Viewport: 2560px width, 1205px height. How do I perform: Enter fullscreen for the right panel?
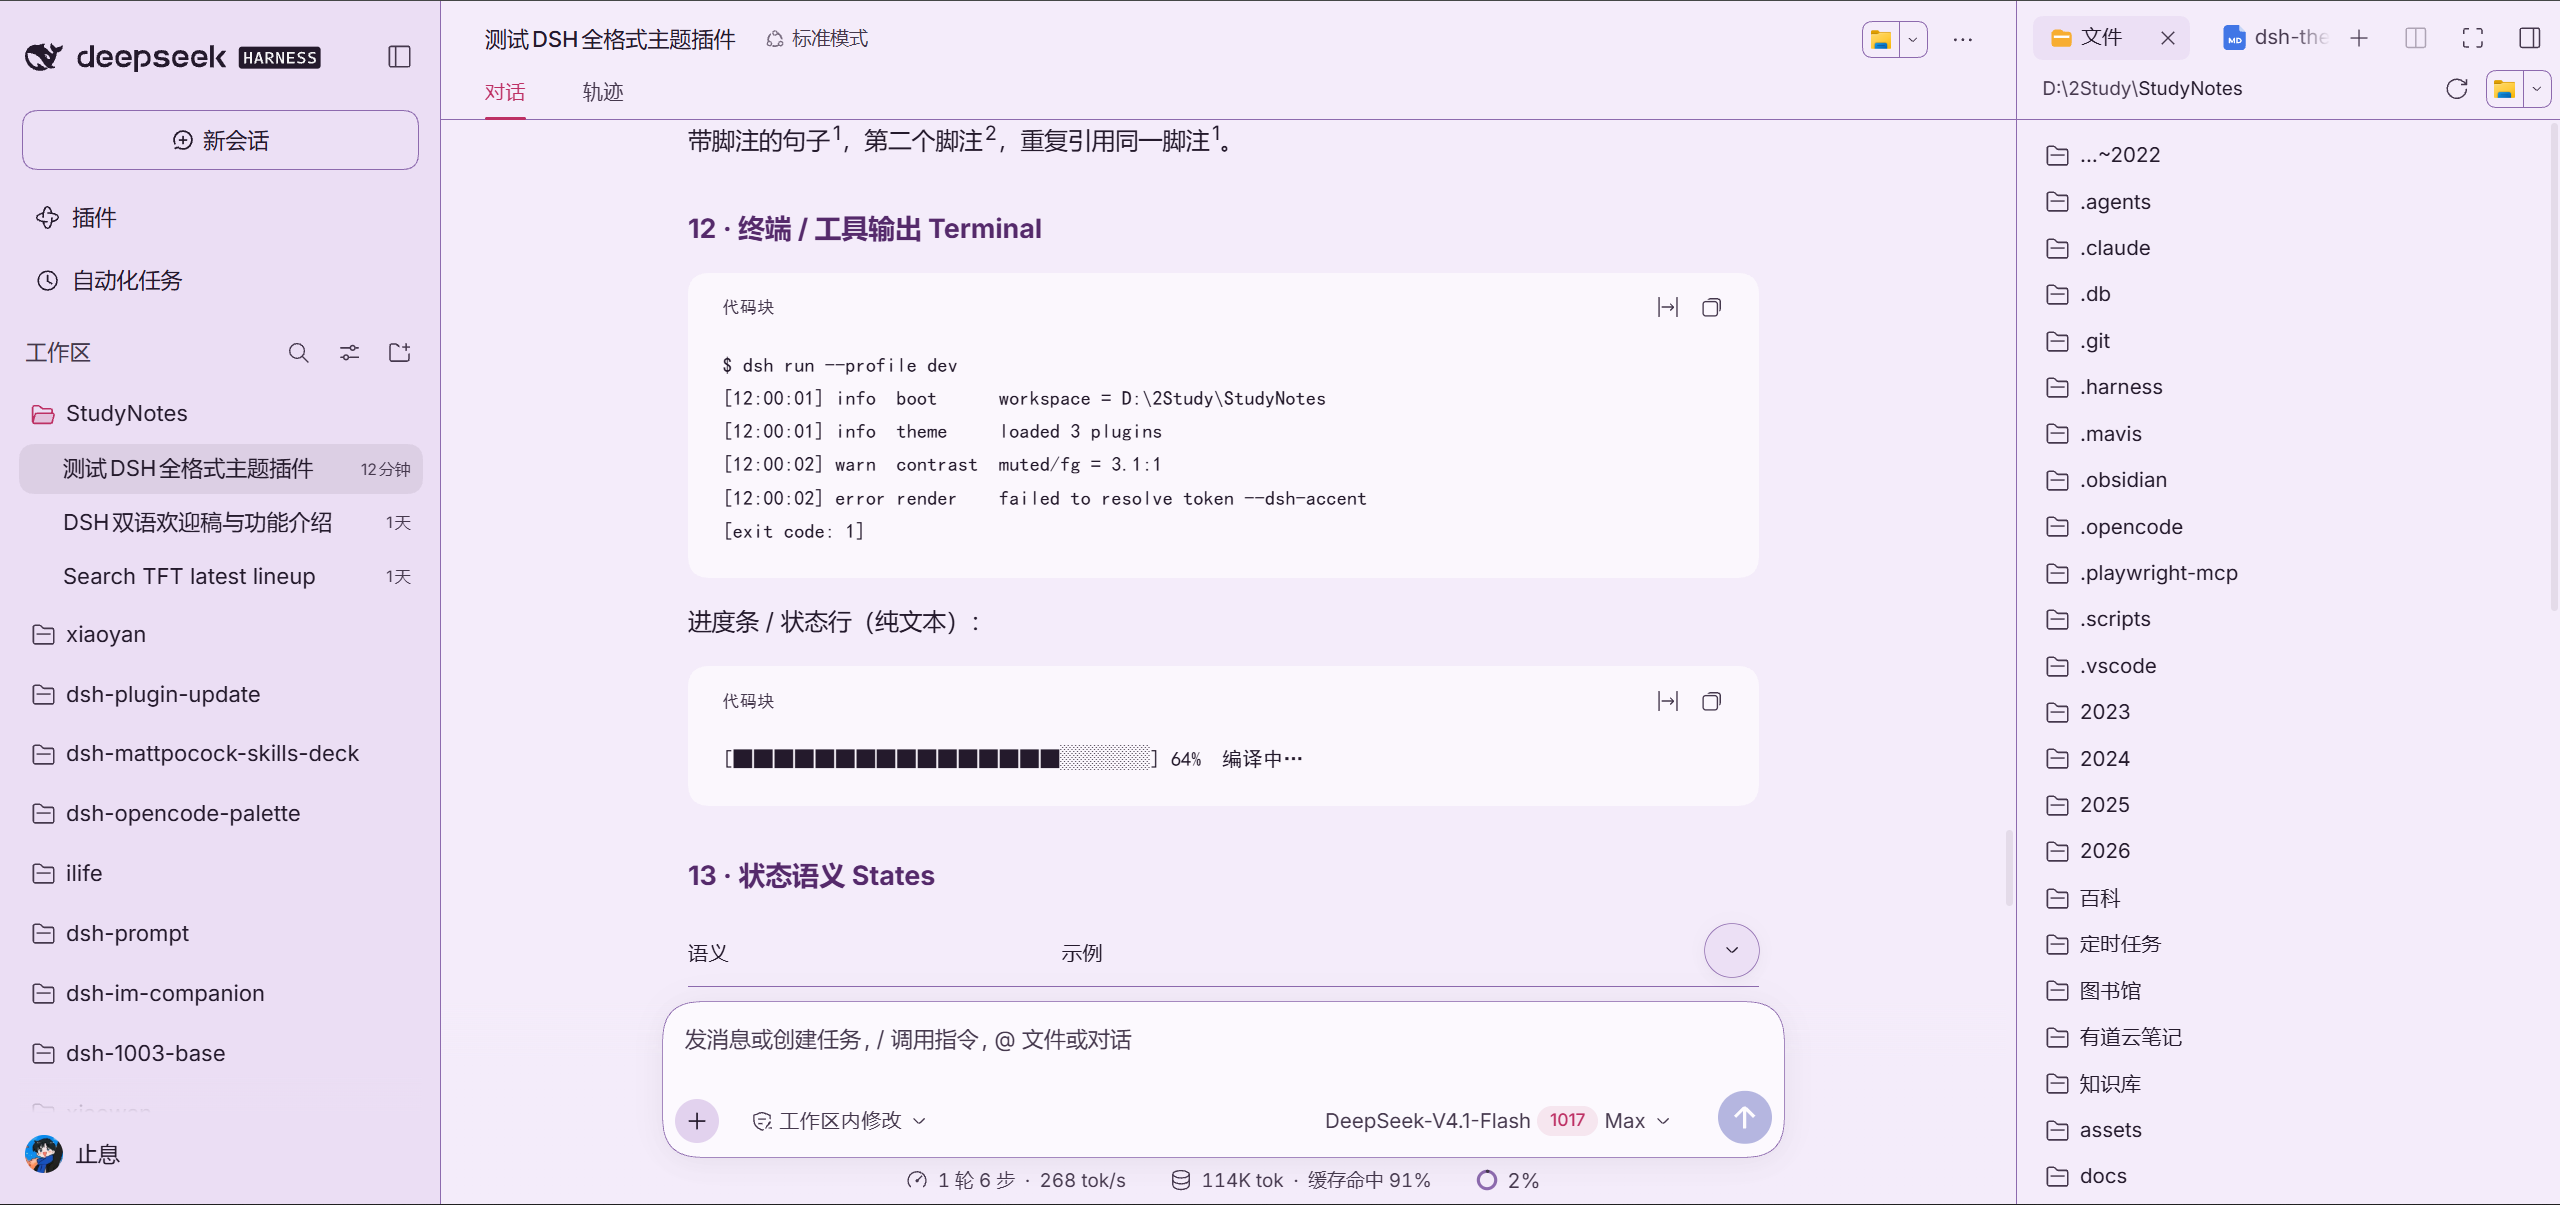pyautogui.click(x=2473, y=38)
